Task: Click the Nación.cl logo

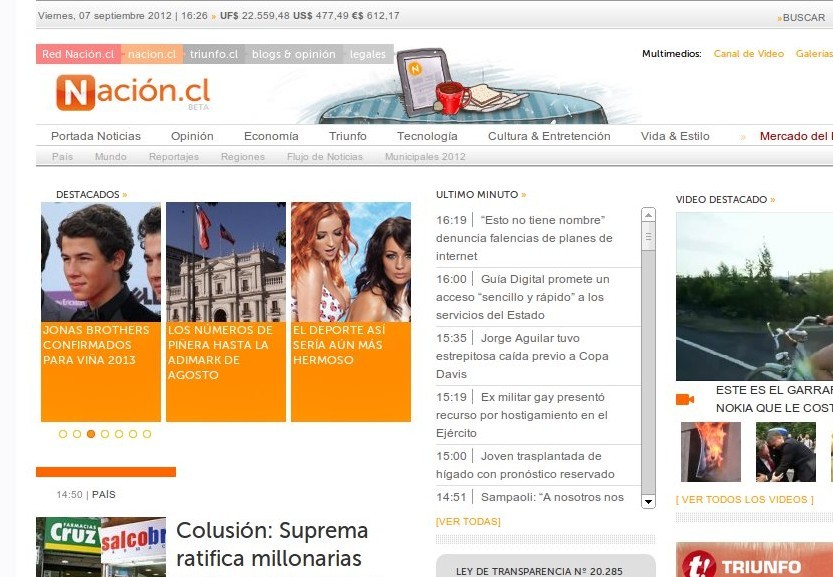Action: pyautogui.click(x=133, y=92)
